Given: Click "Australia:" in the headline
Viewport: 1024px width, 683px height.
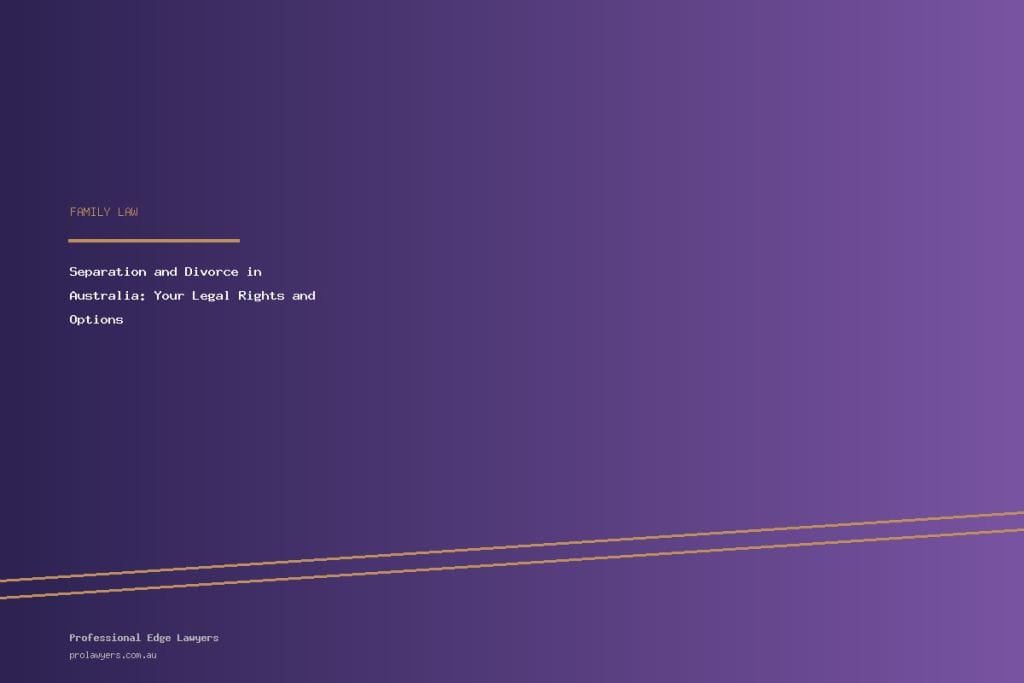Looking at the screenshot, I should click(107, 296).
